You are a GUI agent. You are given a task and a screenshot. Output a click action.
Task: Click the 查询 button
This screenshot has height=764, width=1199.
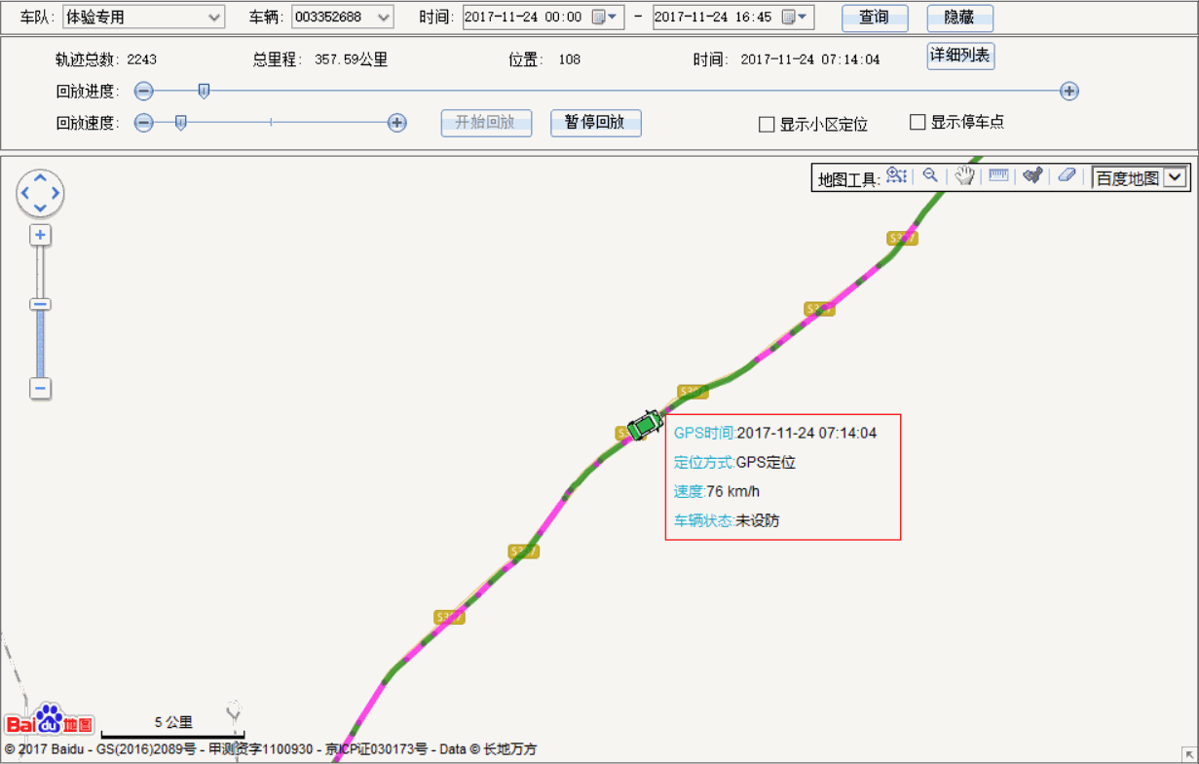coord(874,17)
